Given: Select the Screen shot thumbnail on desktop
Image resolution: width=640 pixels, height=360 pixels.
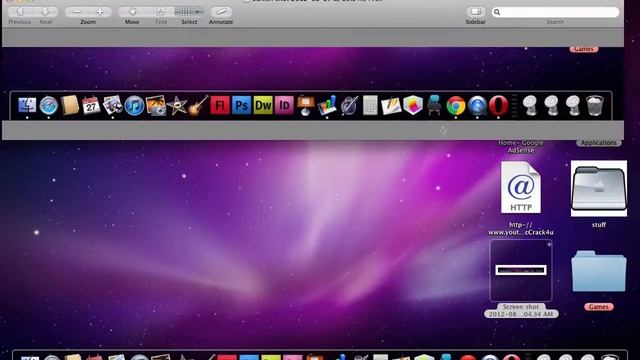Looking at the screenshot, I should coord(521,270).
